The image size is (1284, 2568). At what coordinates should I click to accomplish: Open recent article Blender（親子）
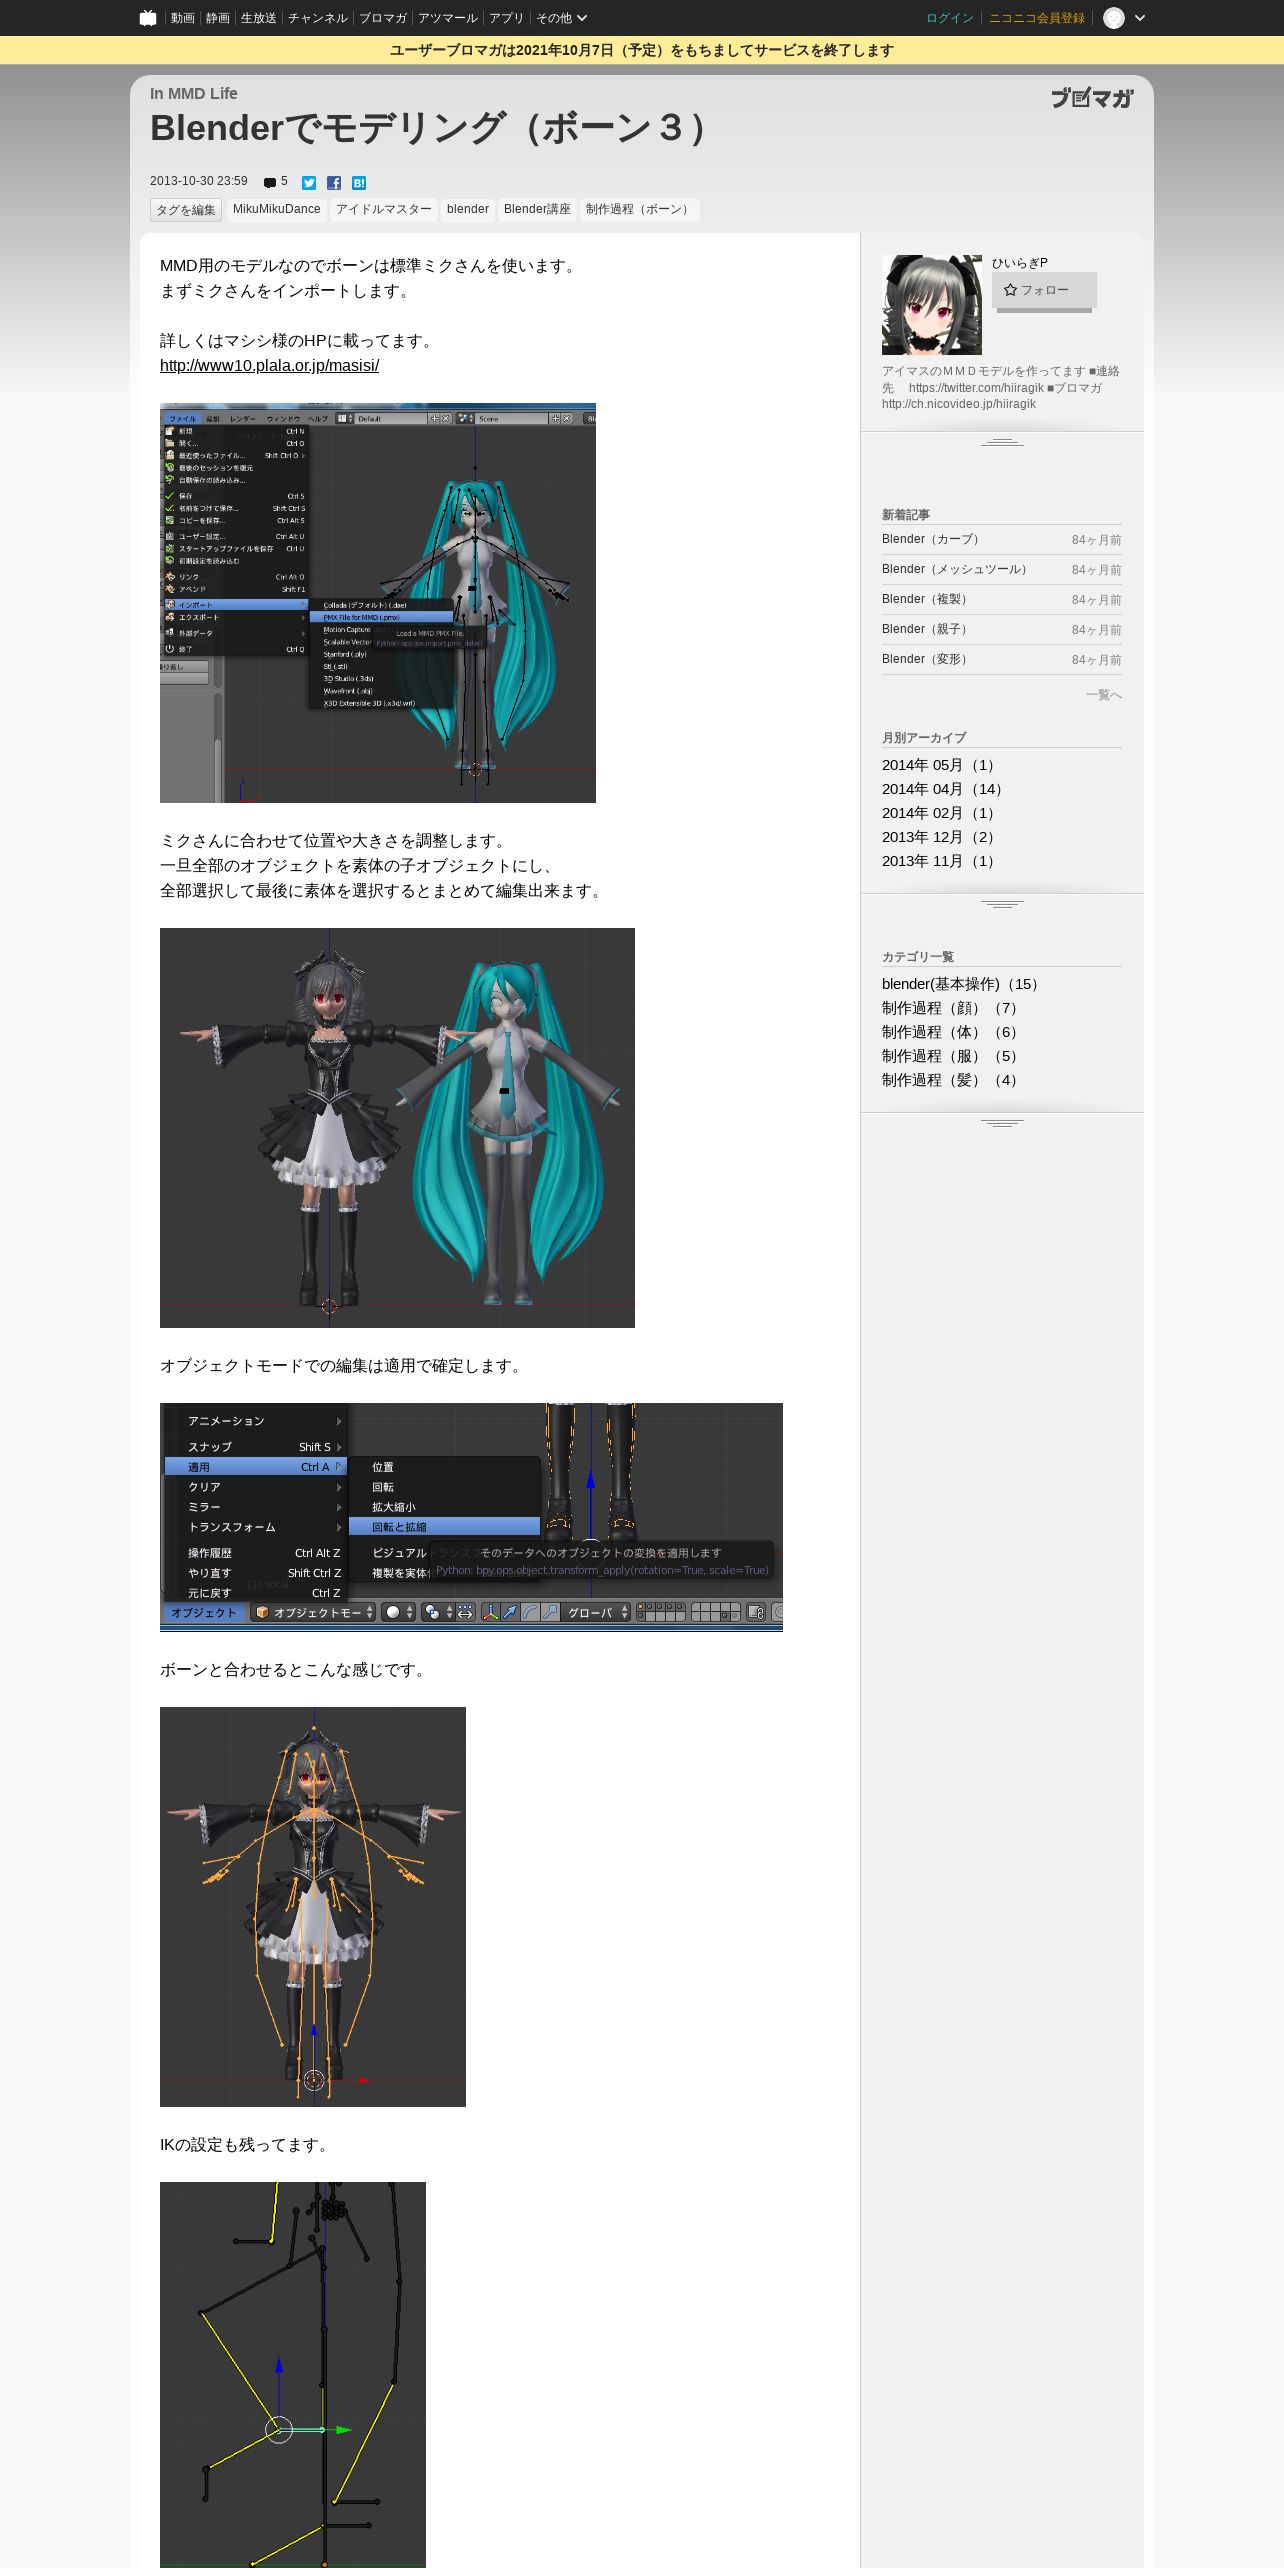[x=927, y=629]
